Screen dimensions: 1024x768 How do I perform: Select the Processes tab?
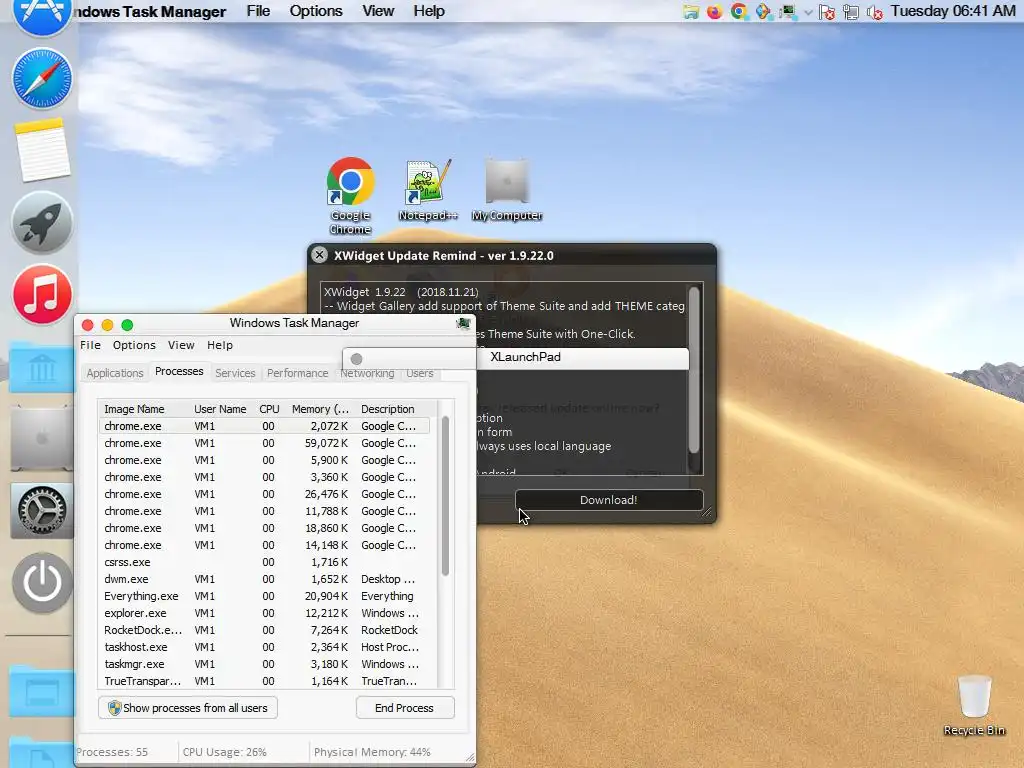[x=179, y=372]
